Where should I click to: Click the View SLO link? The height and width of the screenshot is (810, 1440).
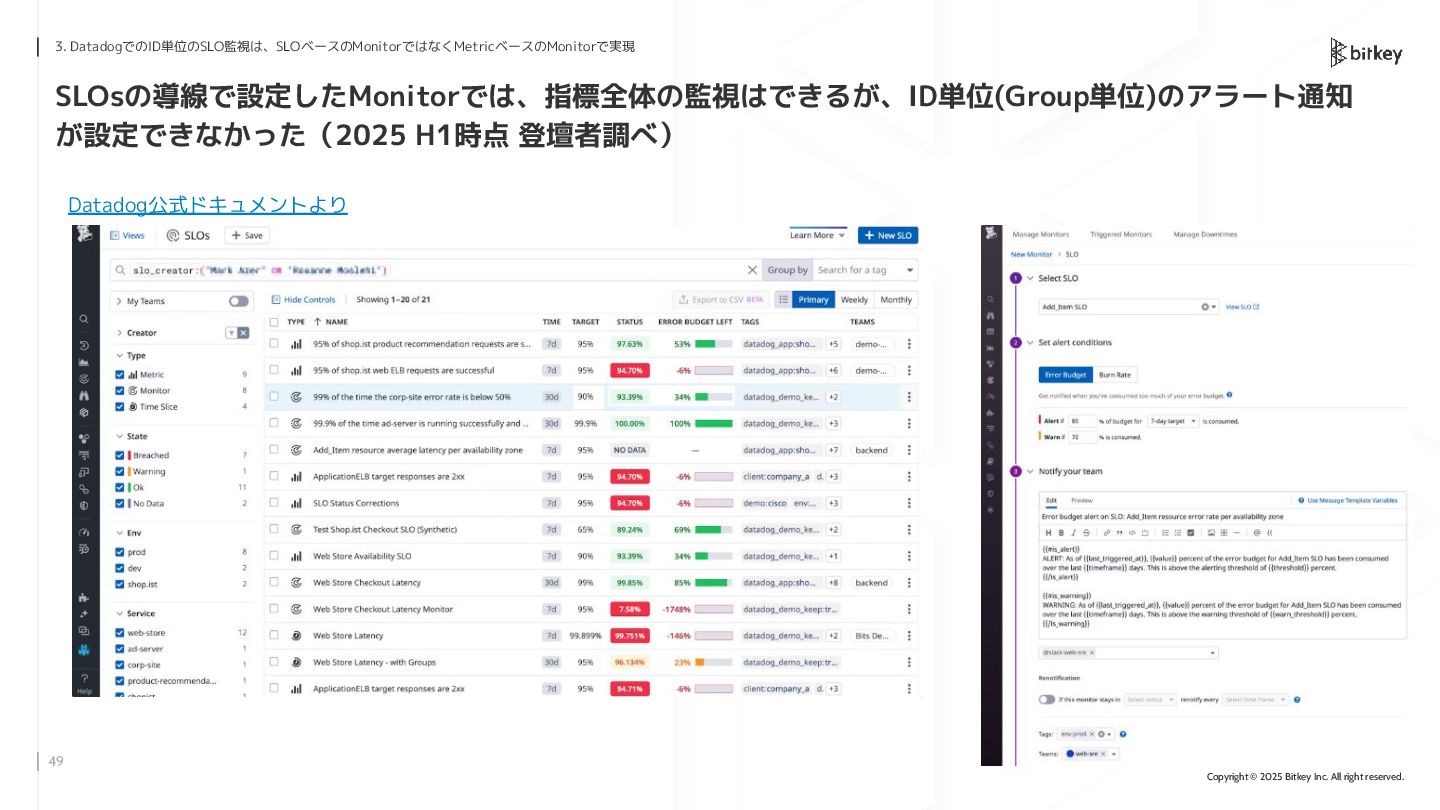tap(1242, 307)
